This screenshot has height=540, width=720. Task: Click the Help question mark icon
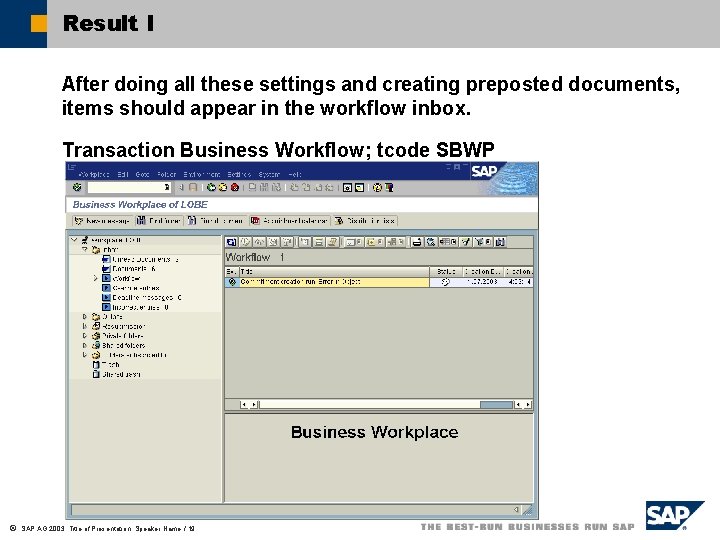pos(377,187)
